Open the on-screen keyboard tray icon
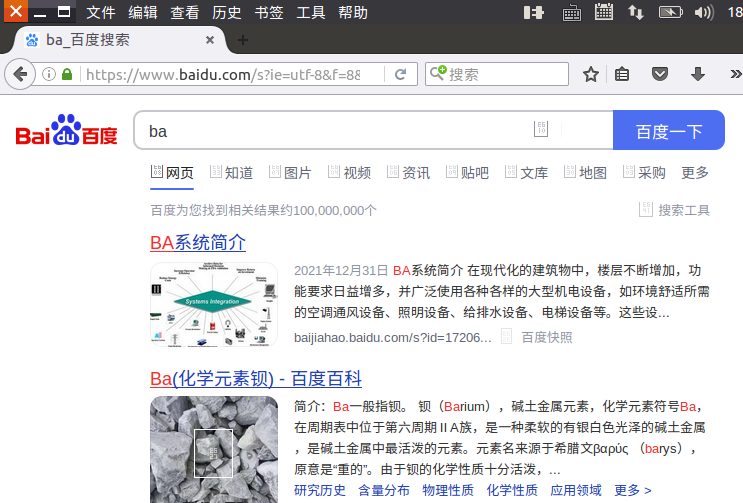This screenshot has width=743, height=503. (x=571, y=12)
